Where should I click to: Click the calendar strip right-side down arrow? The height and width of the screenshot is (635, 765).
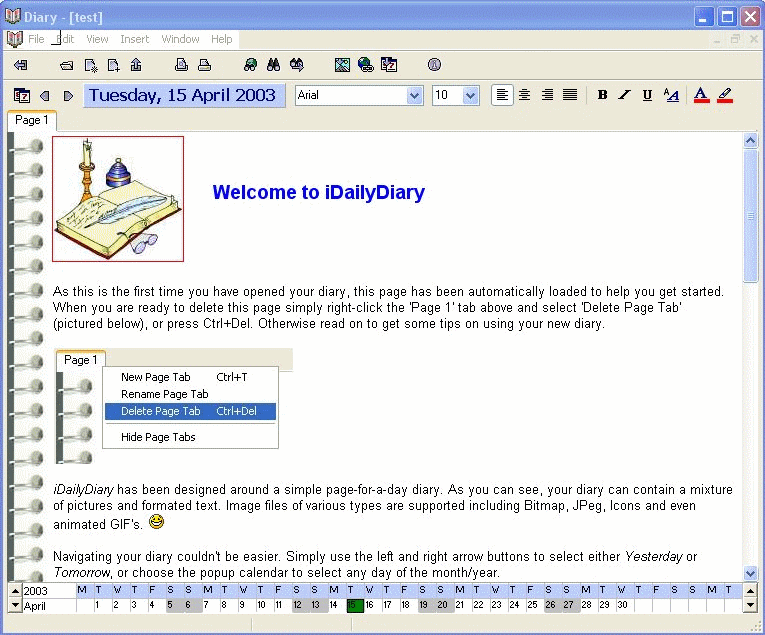click(x=750, y=605)
